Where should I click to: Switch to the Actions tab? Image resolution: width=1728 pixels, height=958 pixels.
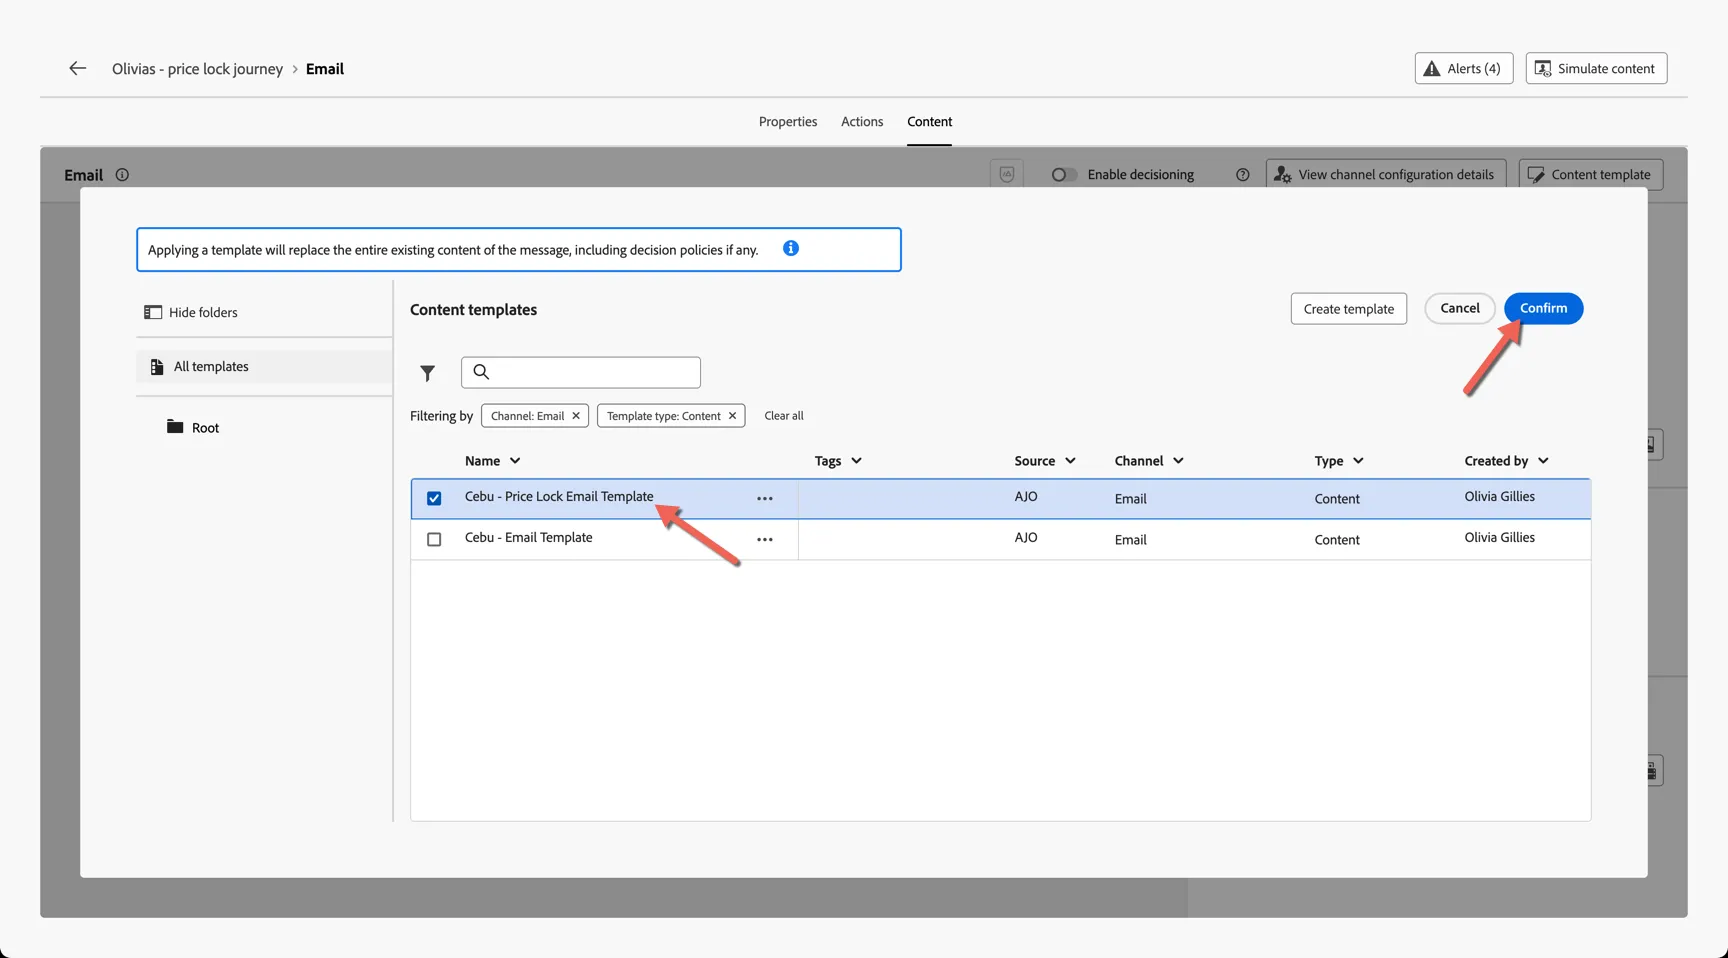pyautogui.click(x=862, y=121)
